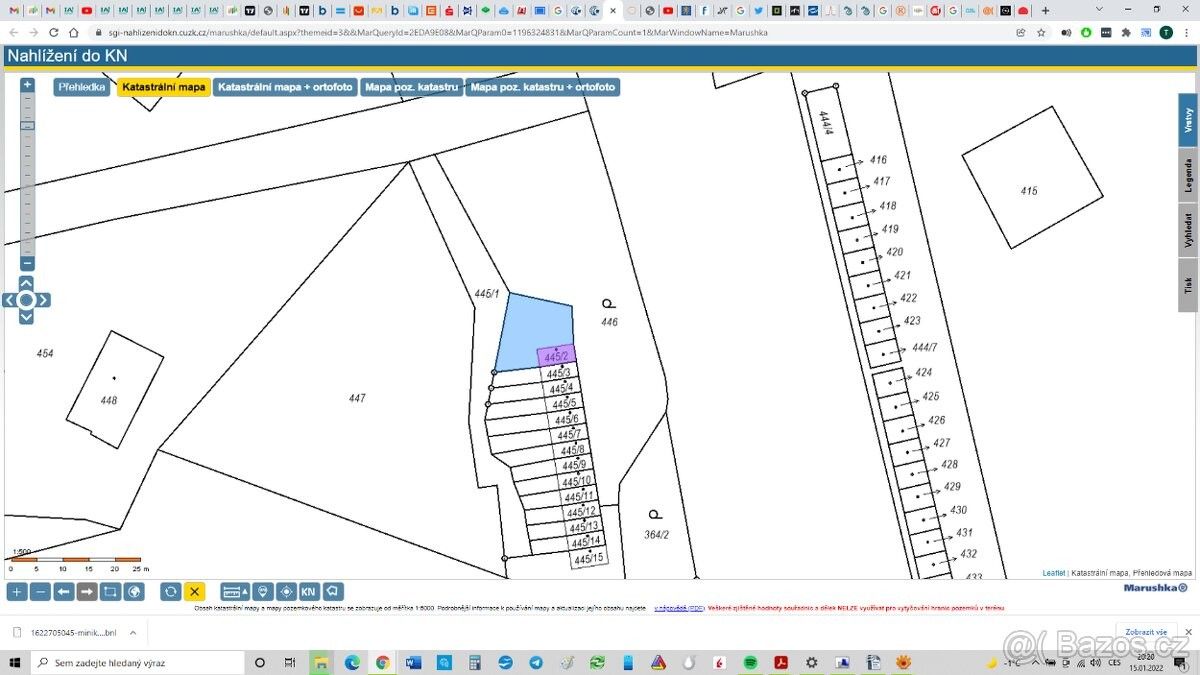This screenshot has height=675, width=1200.
Task: Select the zoom-to-rectangle tool
Action: 111,592
